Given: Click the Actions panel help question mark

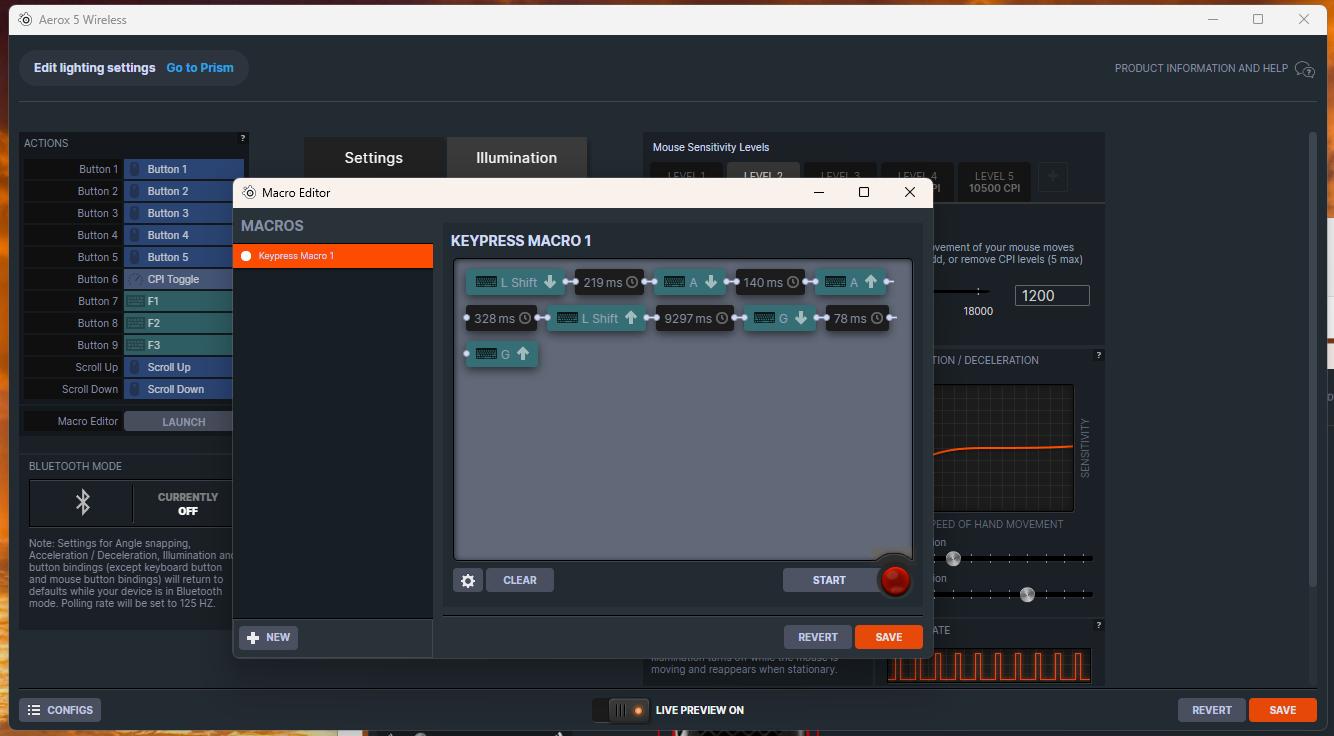Looking at the screenshot, I should pyautogui.click(x=242, y=138).
